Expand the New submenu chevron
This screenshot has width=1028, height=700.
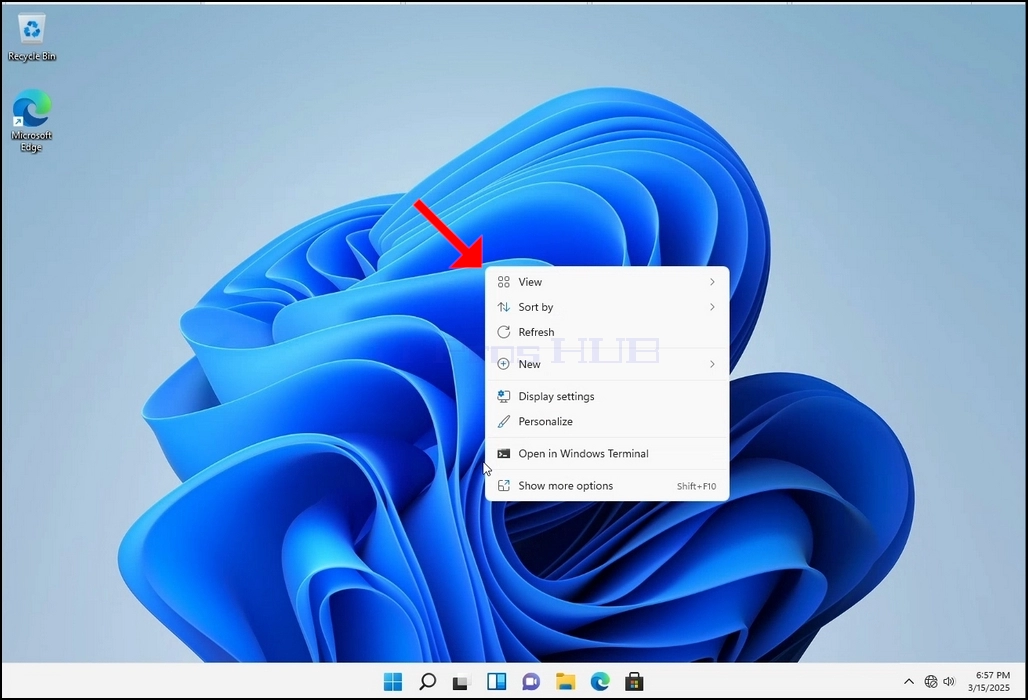(x=712, y=364)
